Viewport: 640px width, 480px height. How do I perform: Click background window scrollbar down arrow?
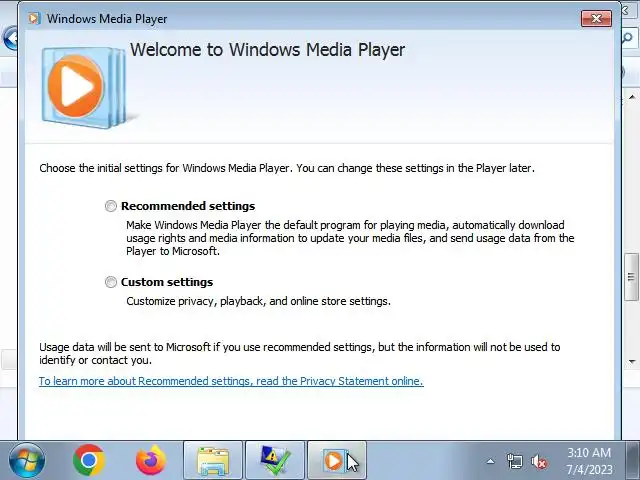tap(632, 362)
